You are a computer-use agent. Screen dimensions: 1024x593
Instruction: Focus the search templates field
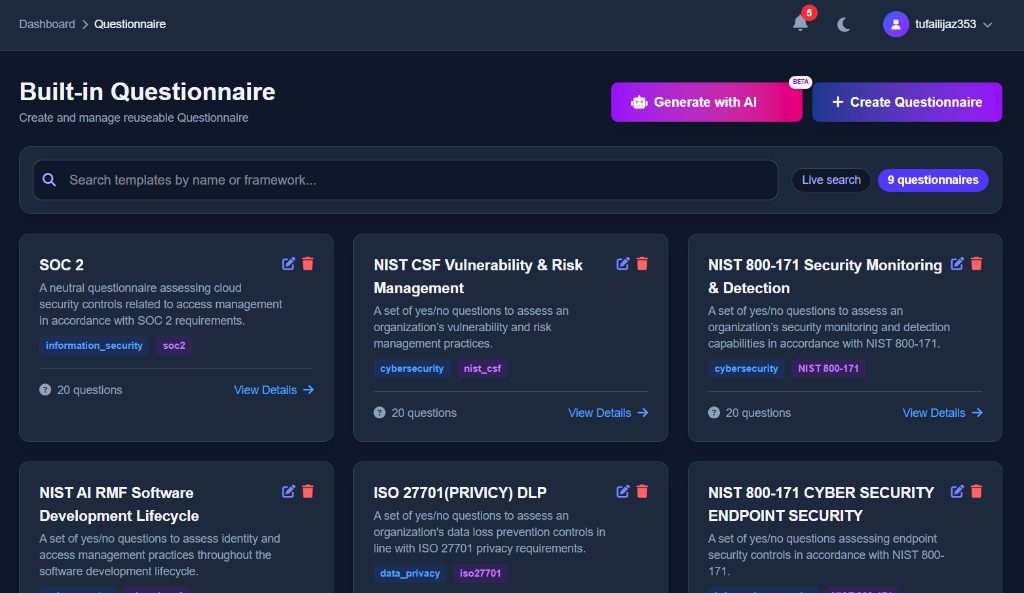[x=406, y=180]
